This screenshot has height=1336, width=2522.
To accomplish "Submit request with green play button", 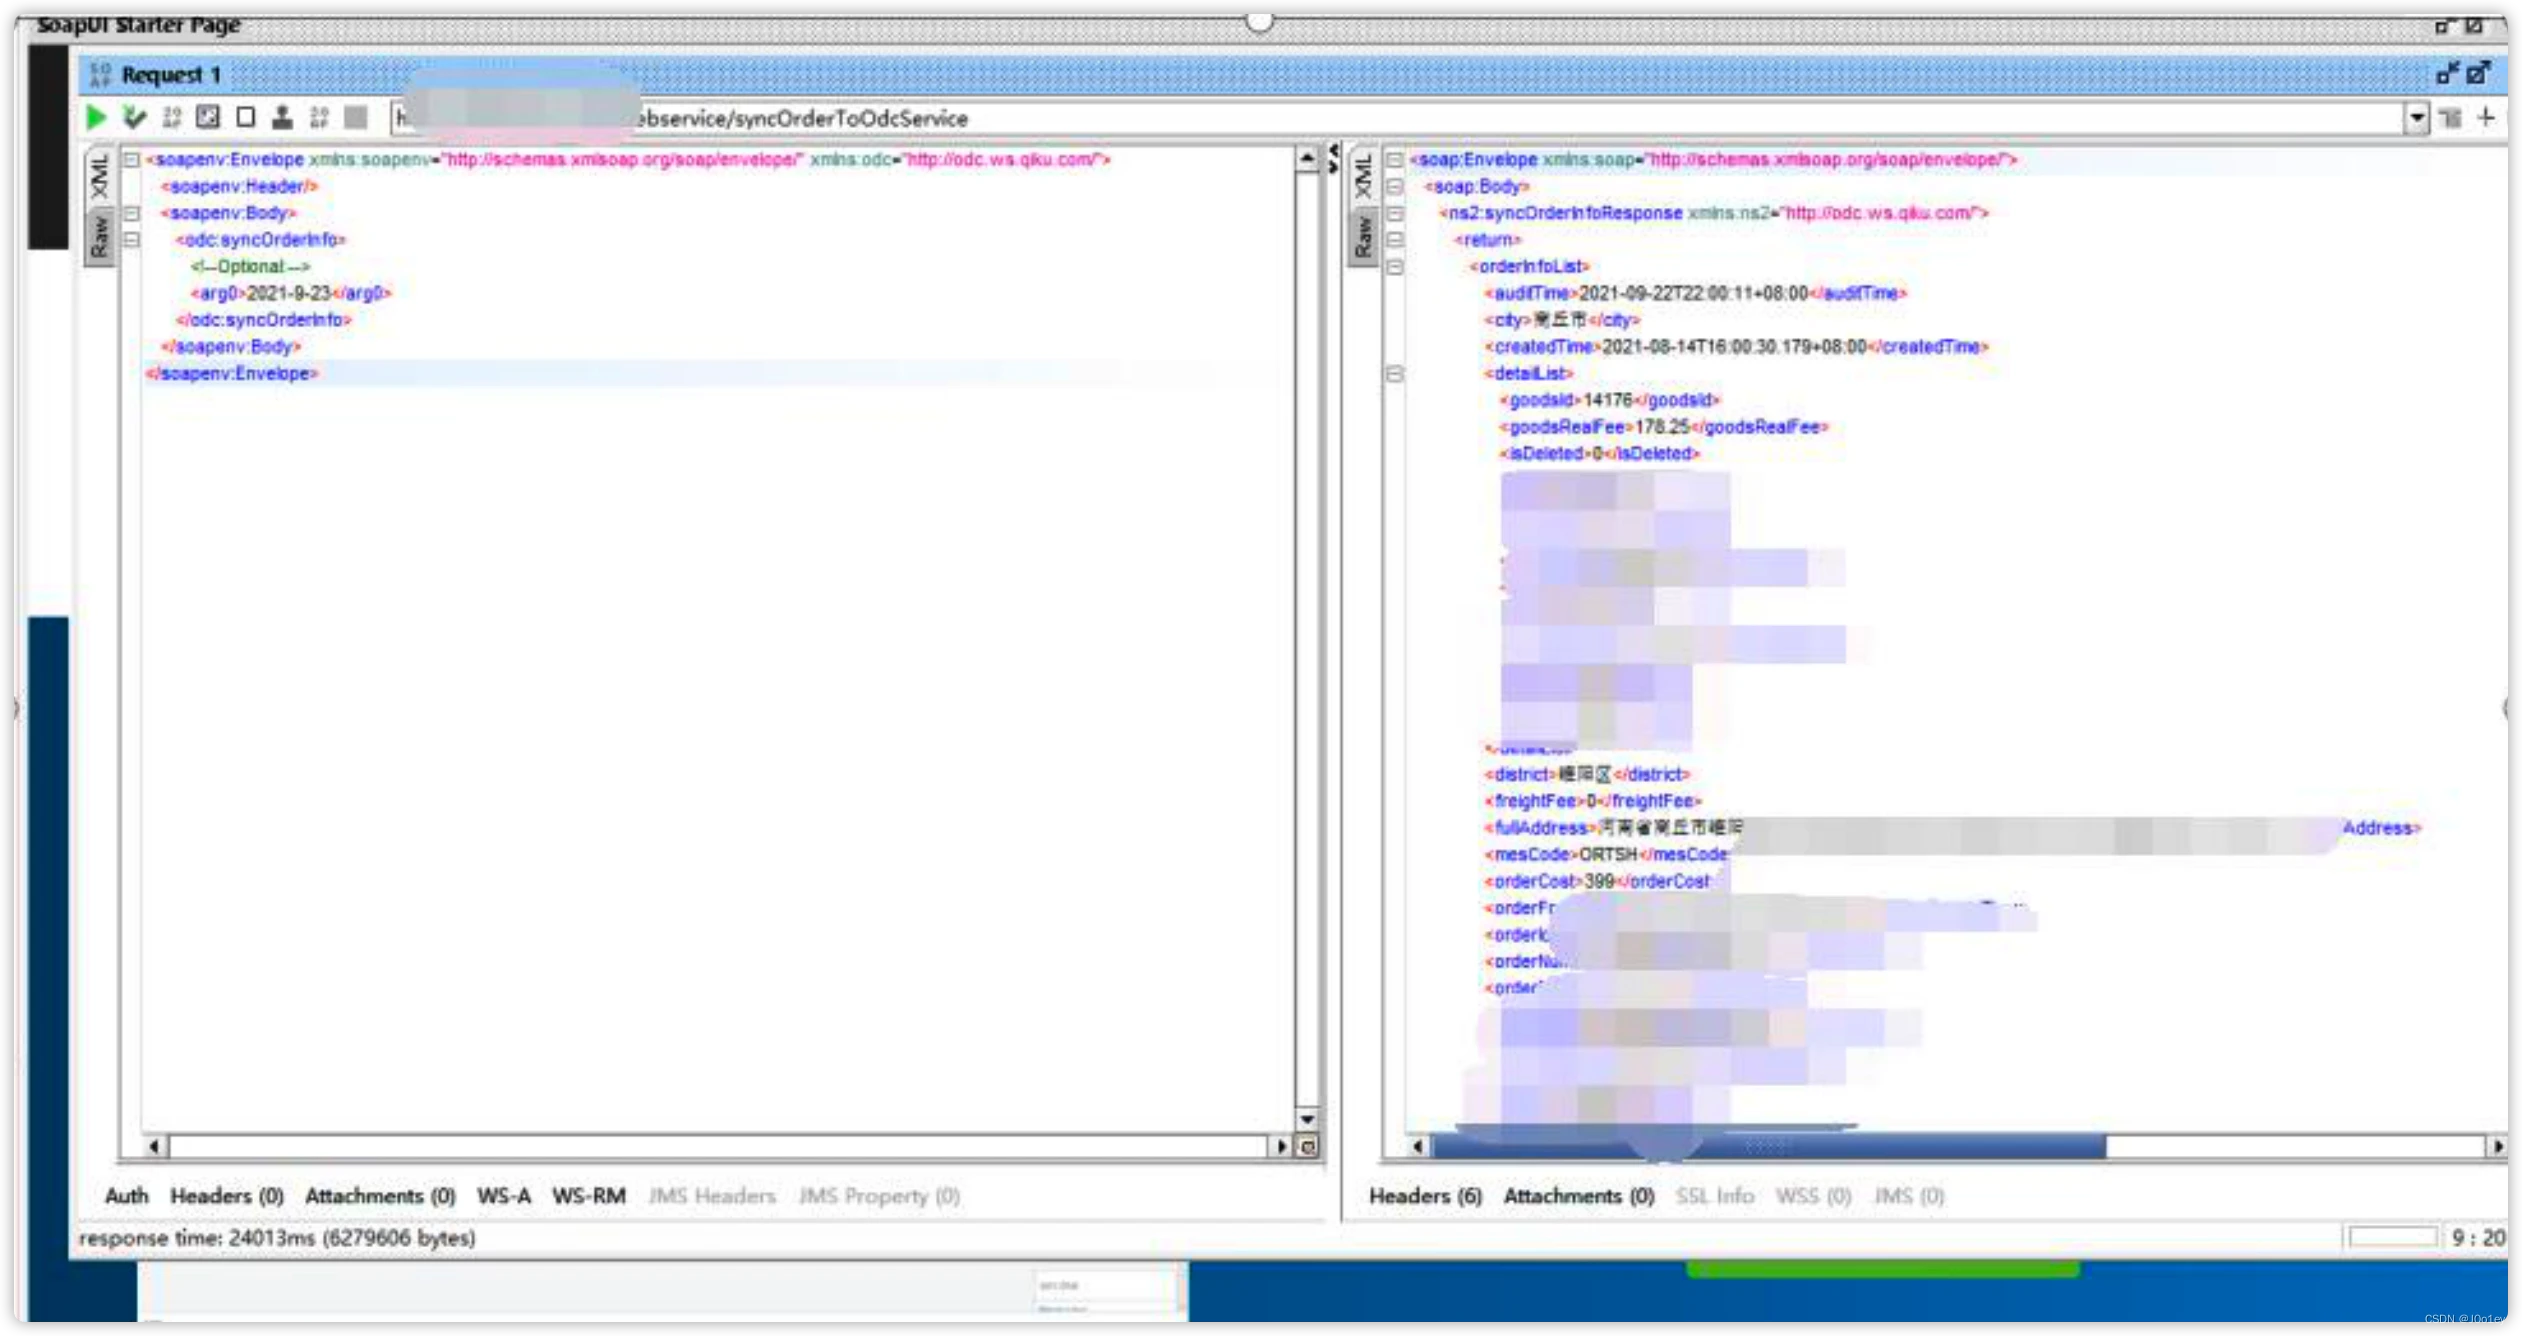I will [x=96, y=118].
